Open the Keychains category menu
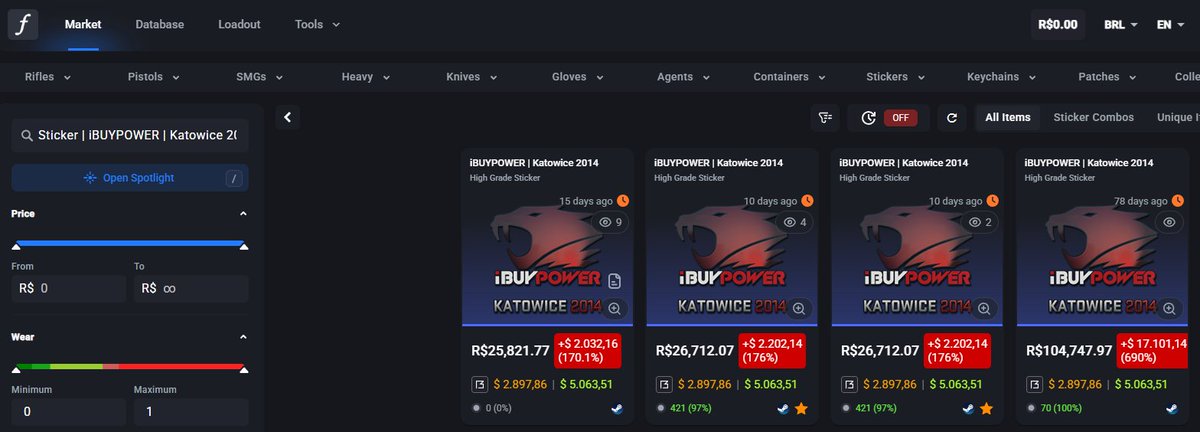This screenshot has width=1200, height=432. pos(1002,76)
